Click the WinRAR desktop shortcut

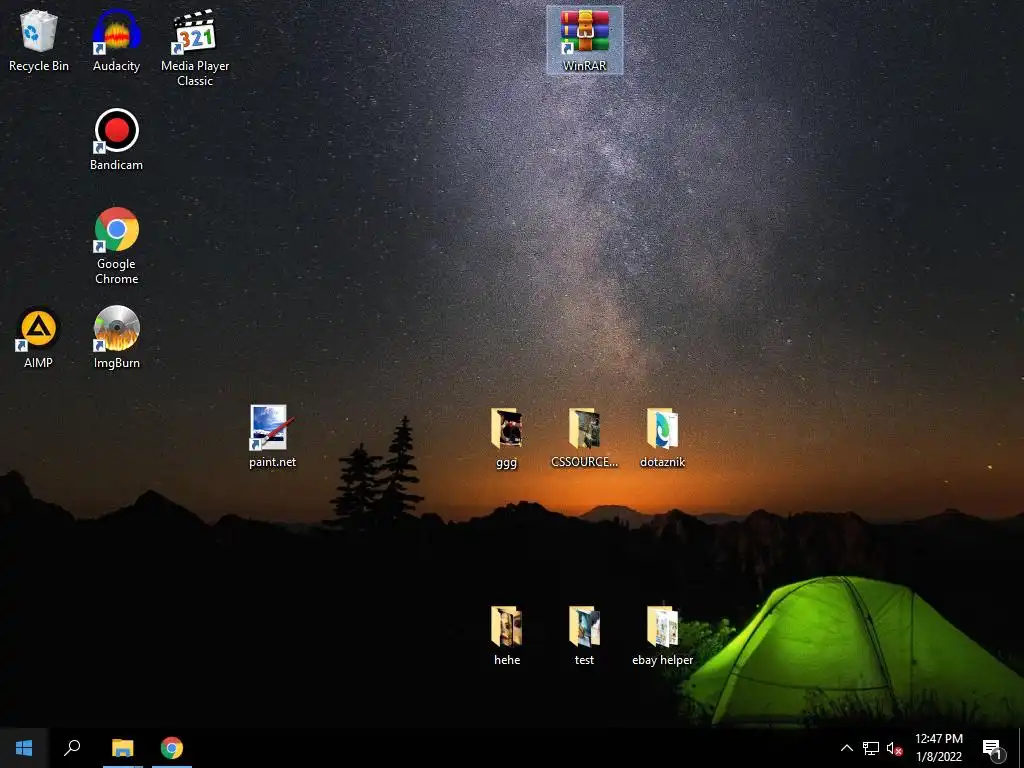[584, 40]
